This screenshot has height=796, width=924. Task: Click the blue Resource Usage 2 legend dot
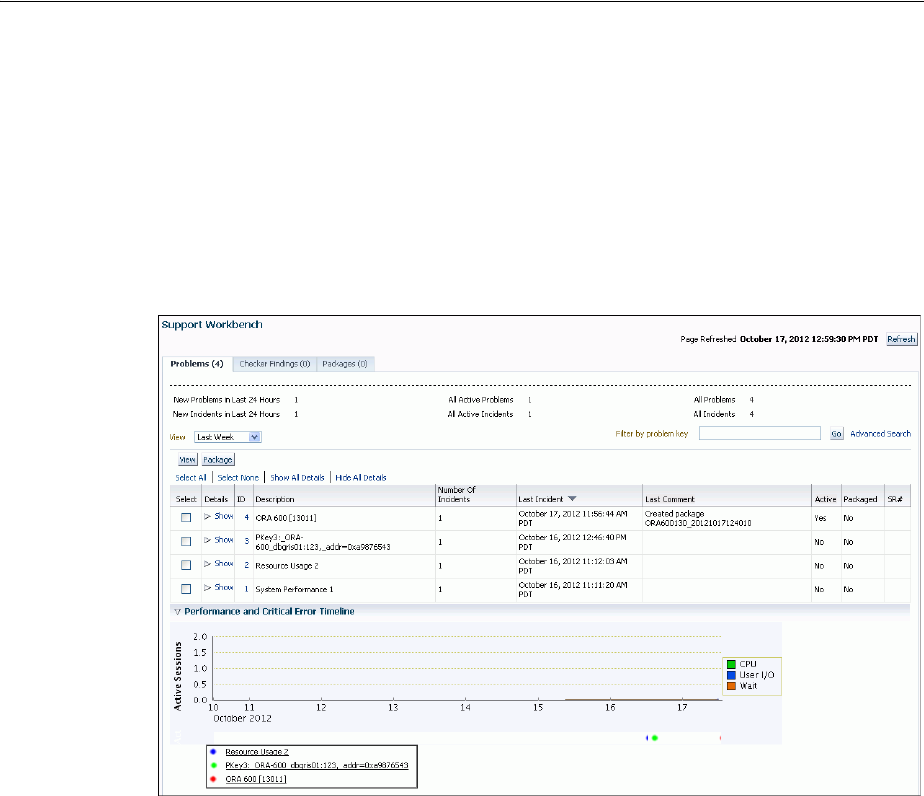point(213,751)
